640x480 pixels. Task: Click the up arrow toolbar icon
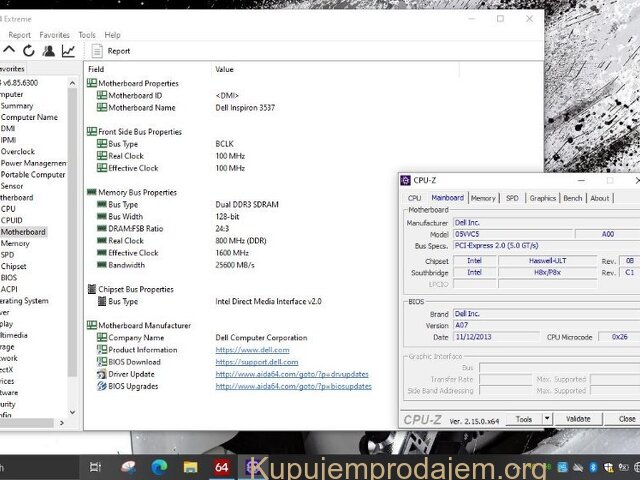click(9, 50)
